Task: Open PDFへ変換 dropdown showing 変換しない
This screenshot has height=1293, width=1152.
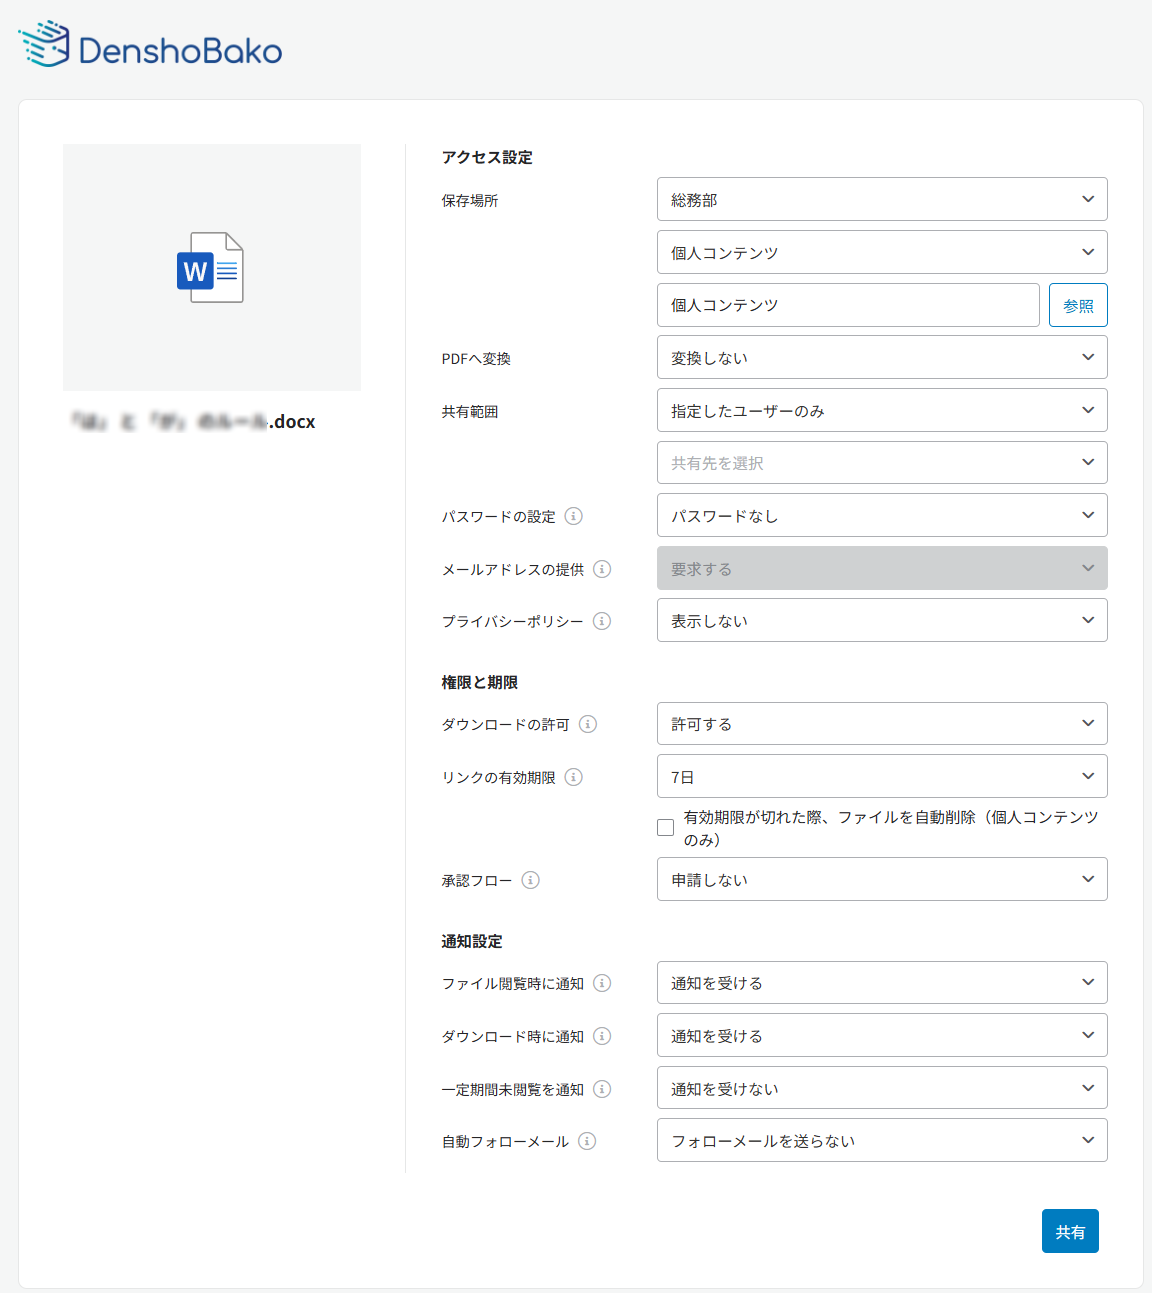Action: pyautogui.click(x=882, y=357)
